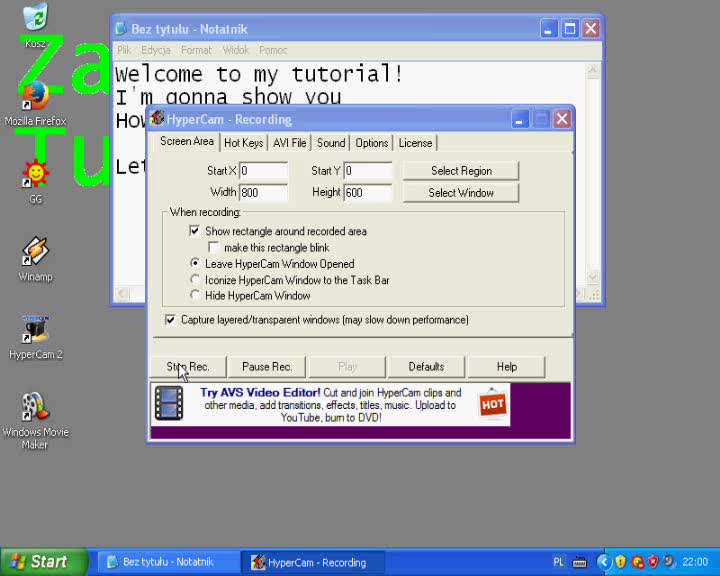Open Format menu in Notatnik
Viewport: 720px width, 576px height.
coord(196,50)
